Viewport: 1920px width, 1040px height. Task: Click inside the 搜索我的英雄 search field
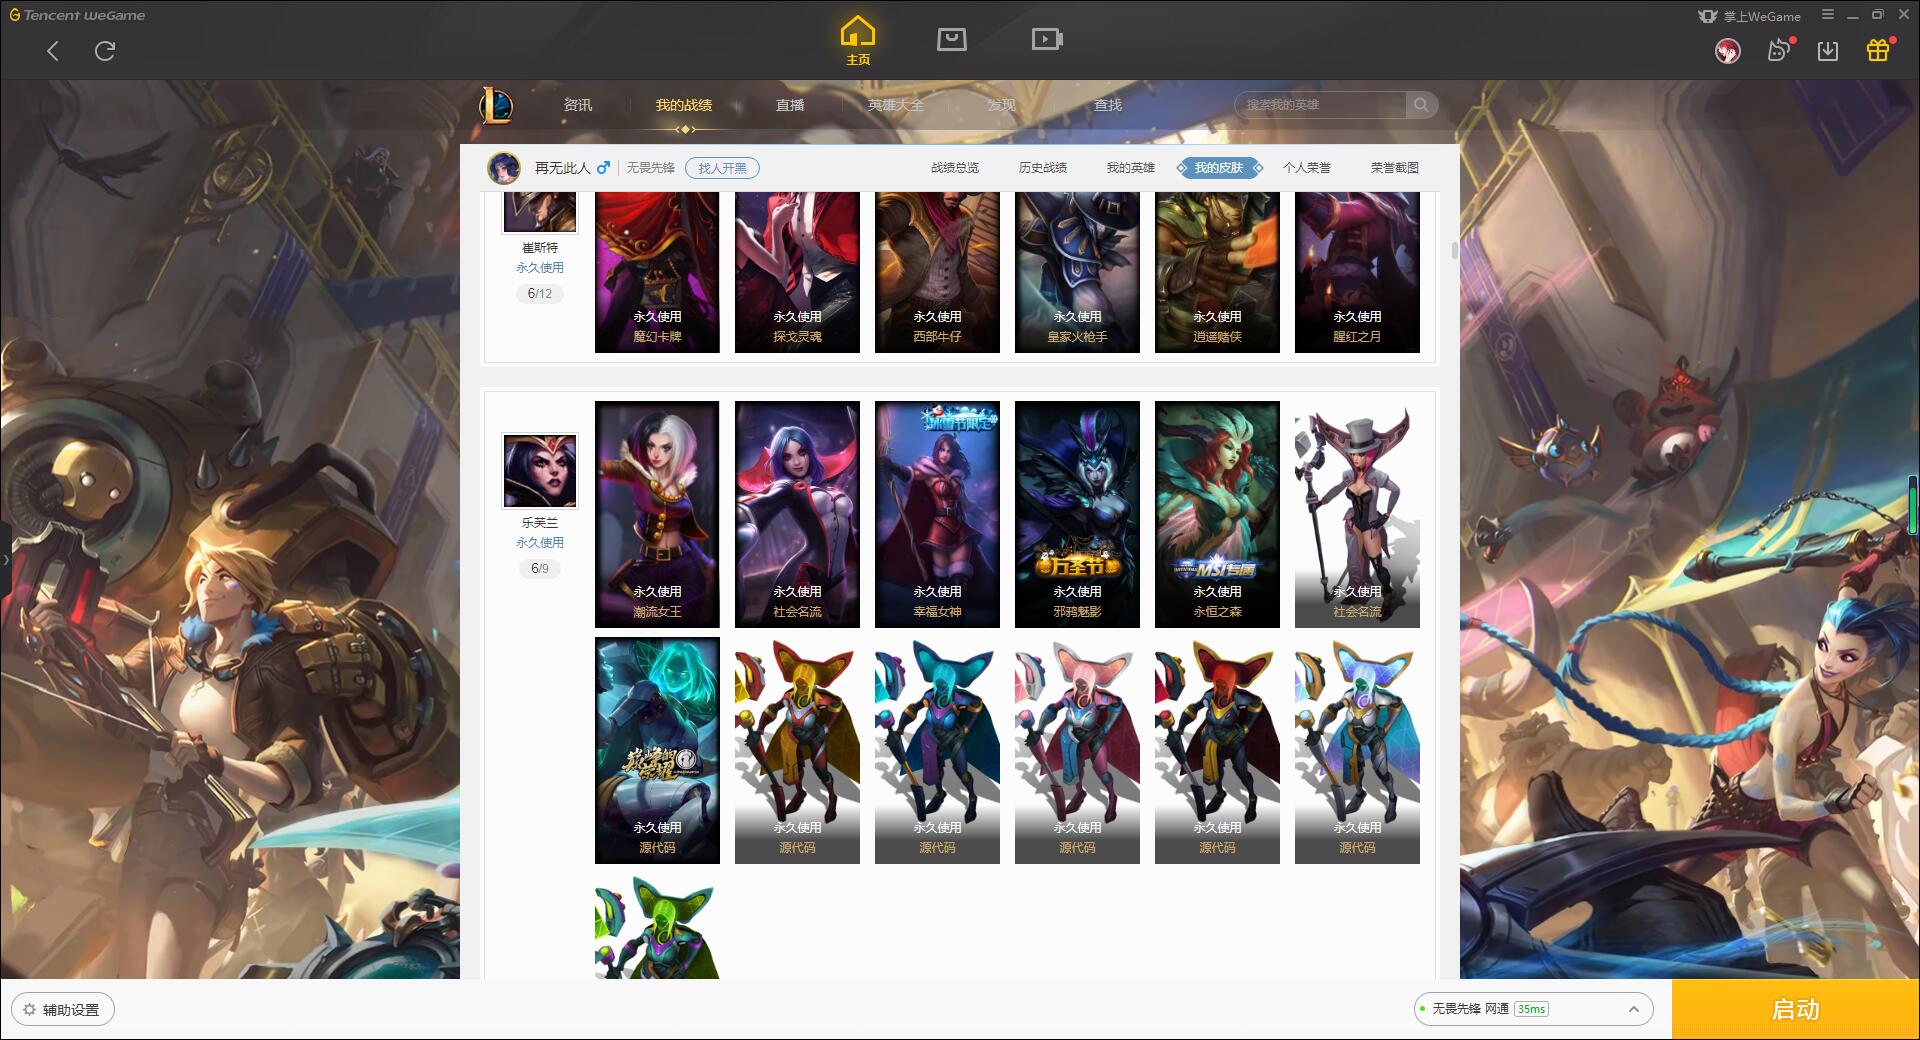[1320, 105]
